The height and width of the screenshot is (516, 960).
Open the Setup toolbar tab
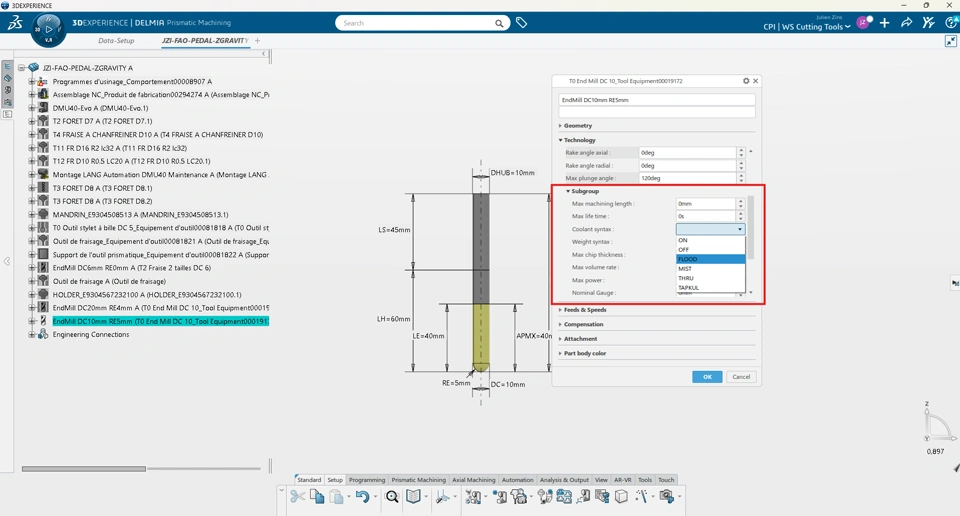click(x=335, y=480)
